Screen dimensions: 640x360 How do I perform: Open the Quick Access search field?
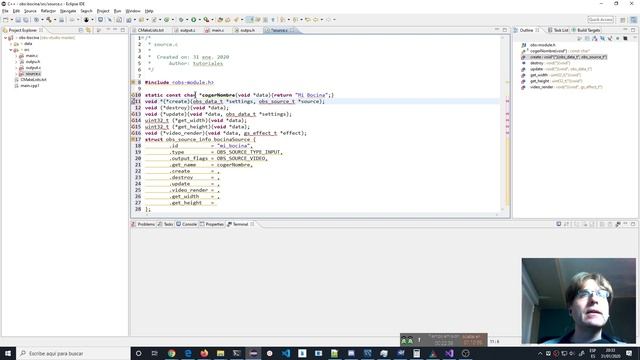600,20
